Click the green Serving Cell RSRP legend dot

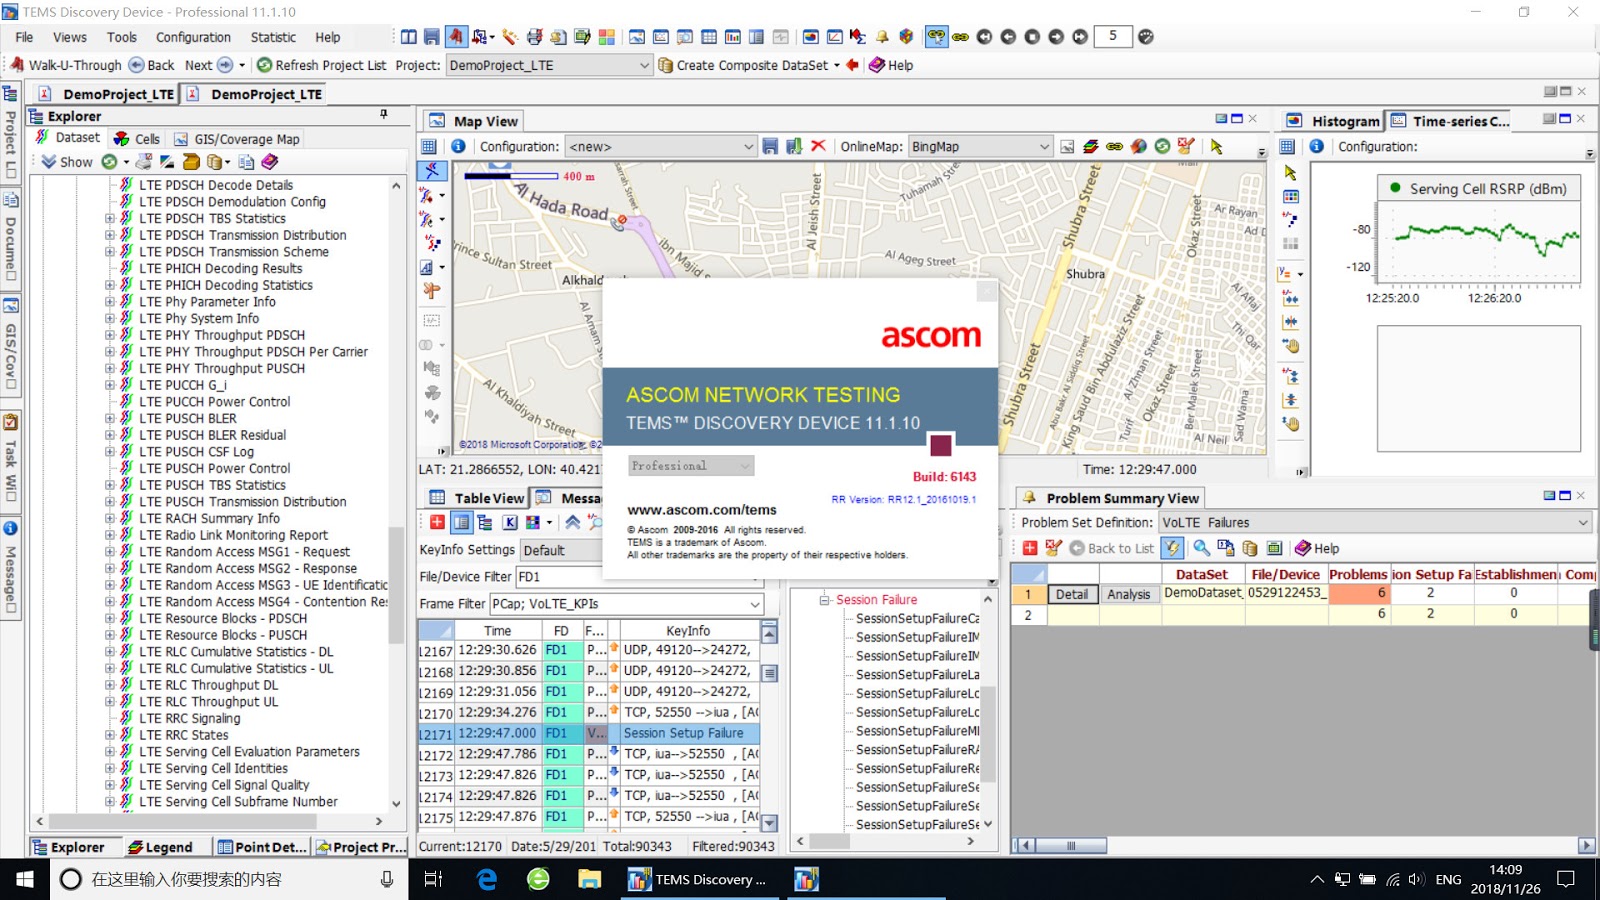tap(1394, 188)
